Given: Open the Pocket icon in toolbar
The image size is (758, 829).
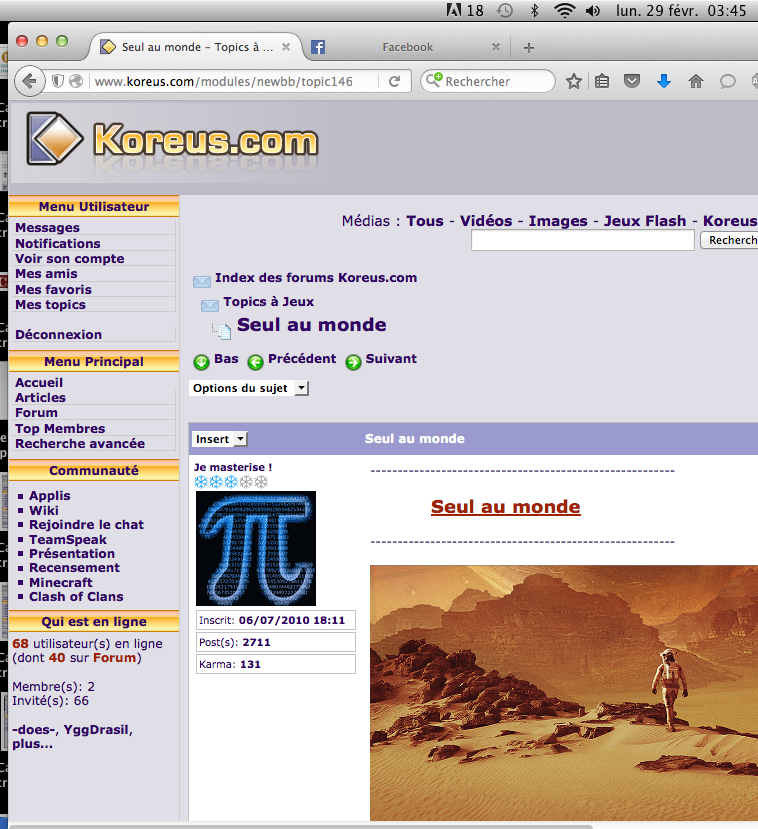Looking at the screenshot, I should click(x=633, y=82).
